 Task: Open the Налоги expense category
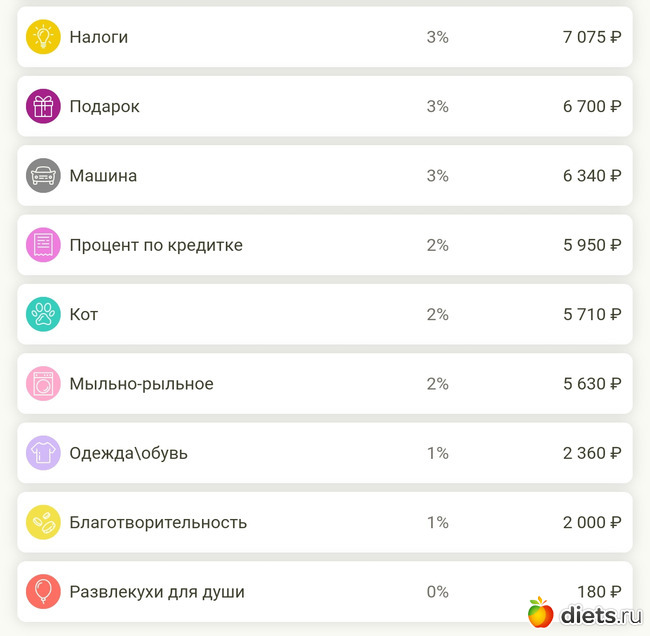pos(98,37)
